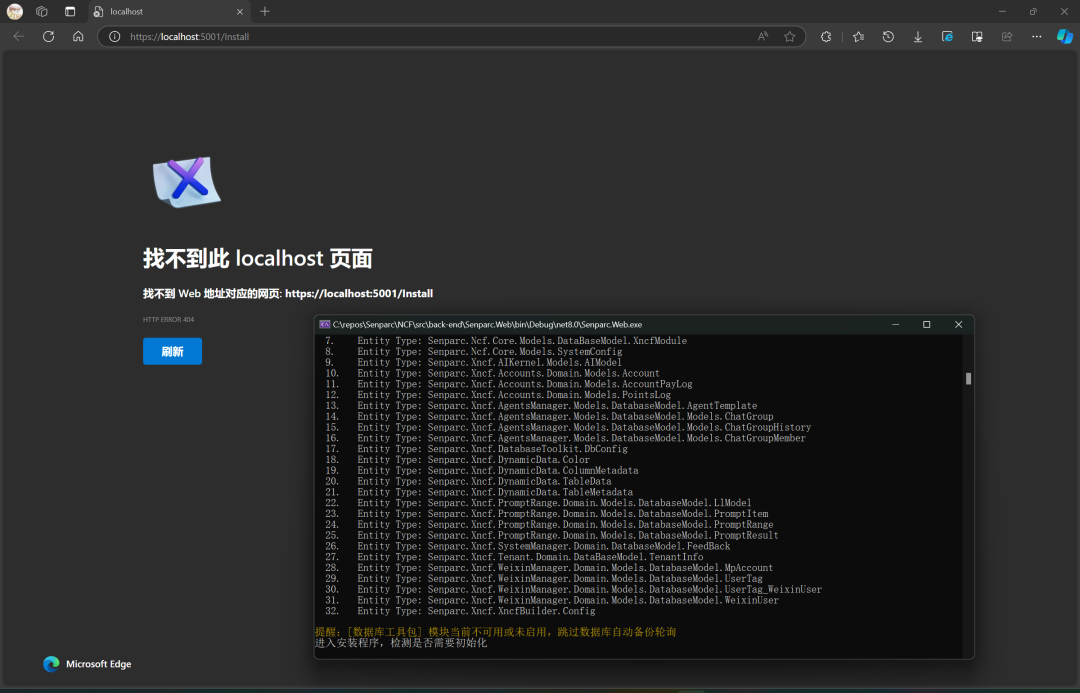The image size is (1080, 693).
Task: Minimize the Senparc.Web.exe console window
Action: click(895, 324)
